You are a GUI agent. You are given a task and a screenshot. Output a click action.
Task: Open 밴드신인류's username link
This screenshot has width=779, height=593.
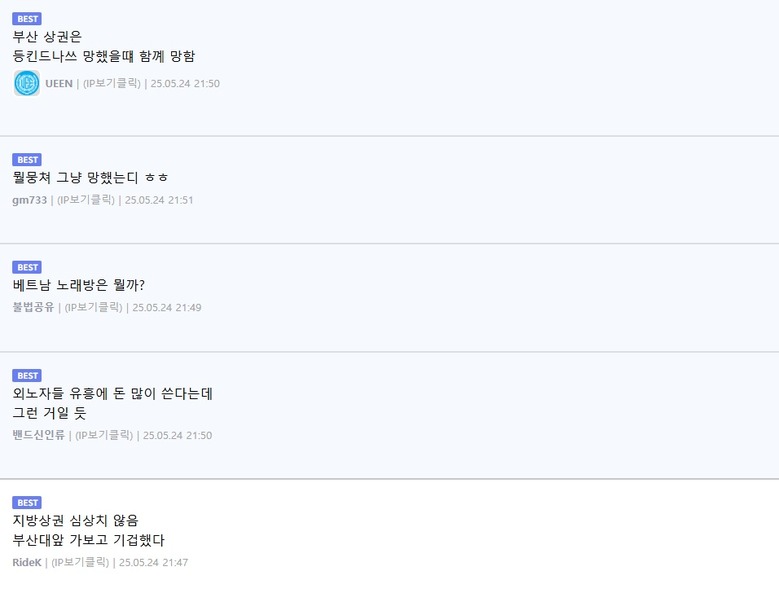pyautogui.click(x=38, y=435)
